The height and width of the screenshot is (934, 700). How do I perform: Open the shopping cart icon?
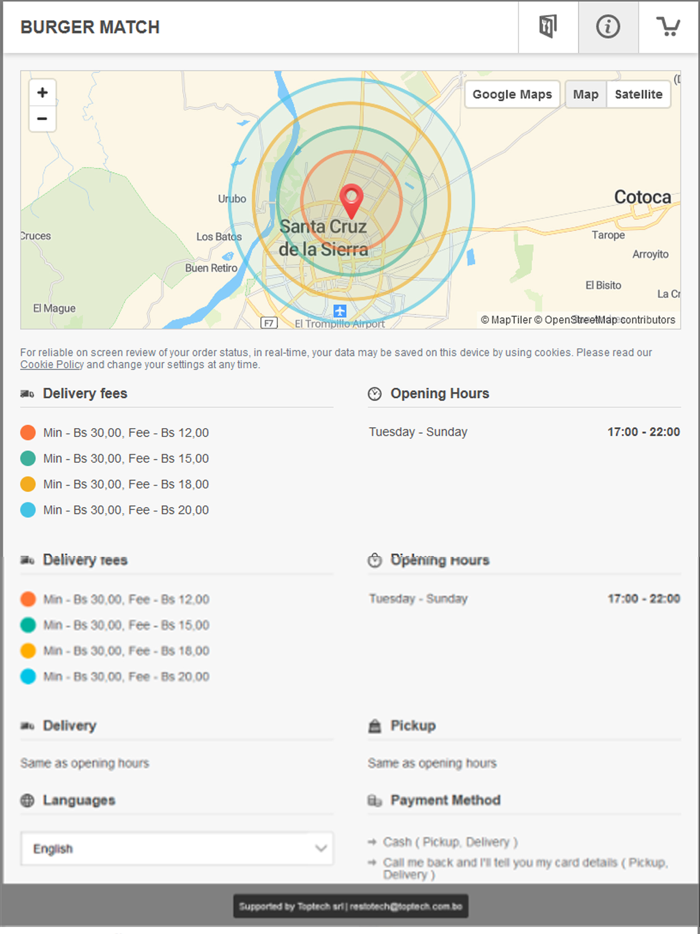[668, 27]
